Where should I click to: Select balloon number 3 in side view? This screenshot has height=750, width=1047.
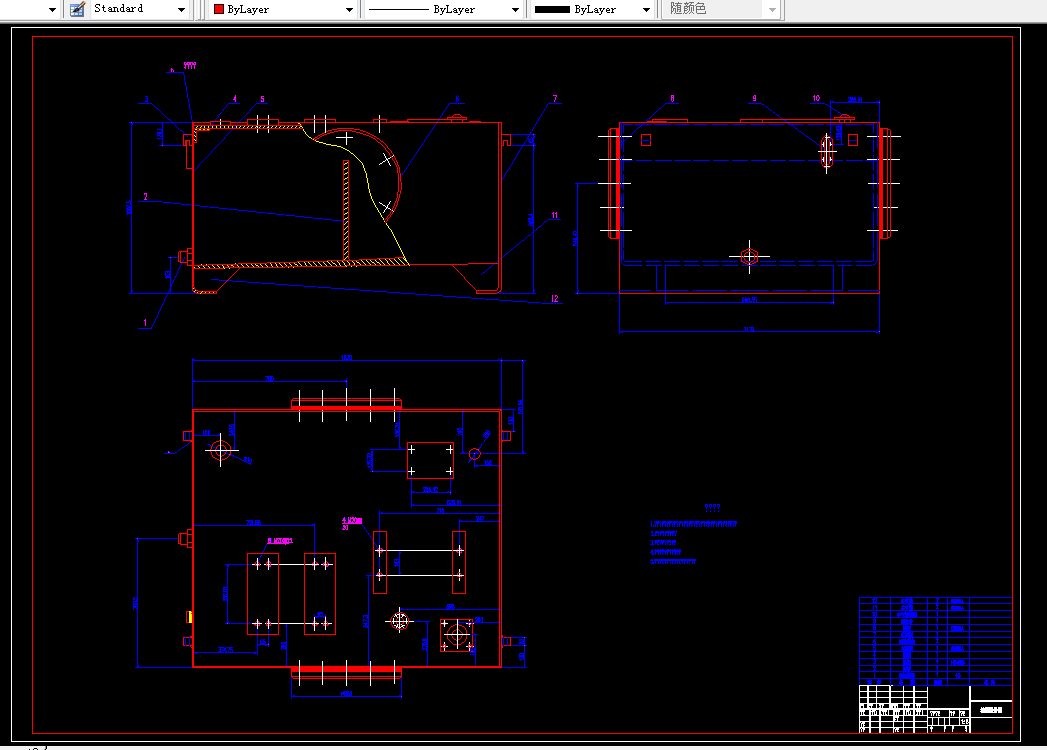pos(147,100)
